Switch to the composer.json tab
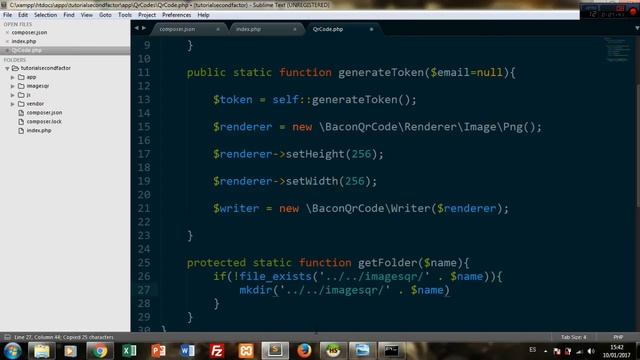This screenshot has width=640, height=360. click(188, 29)
